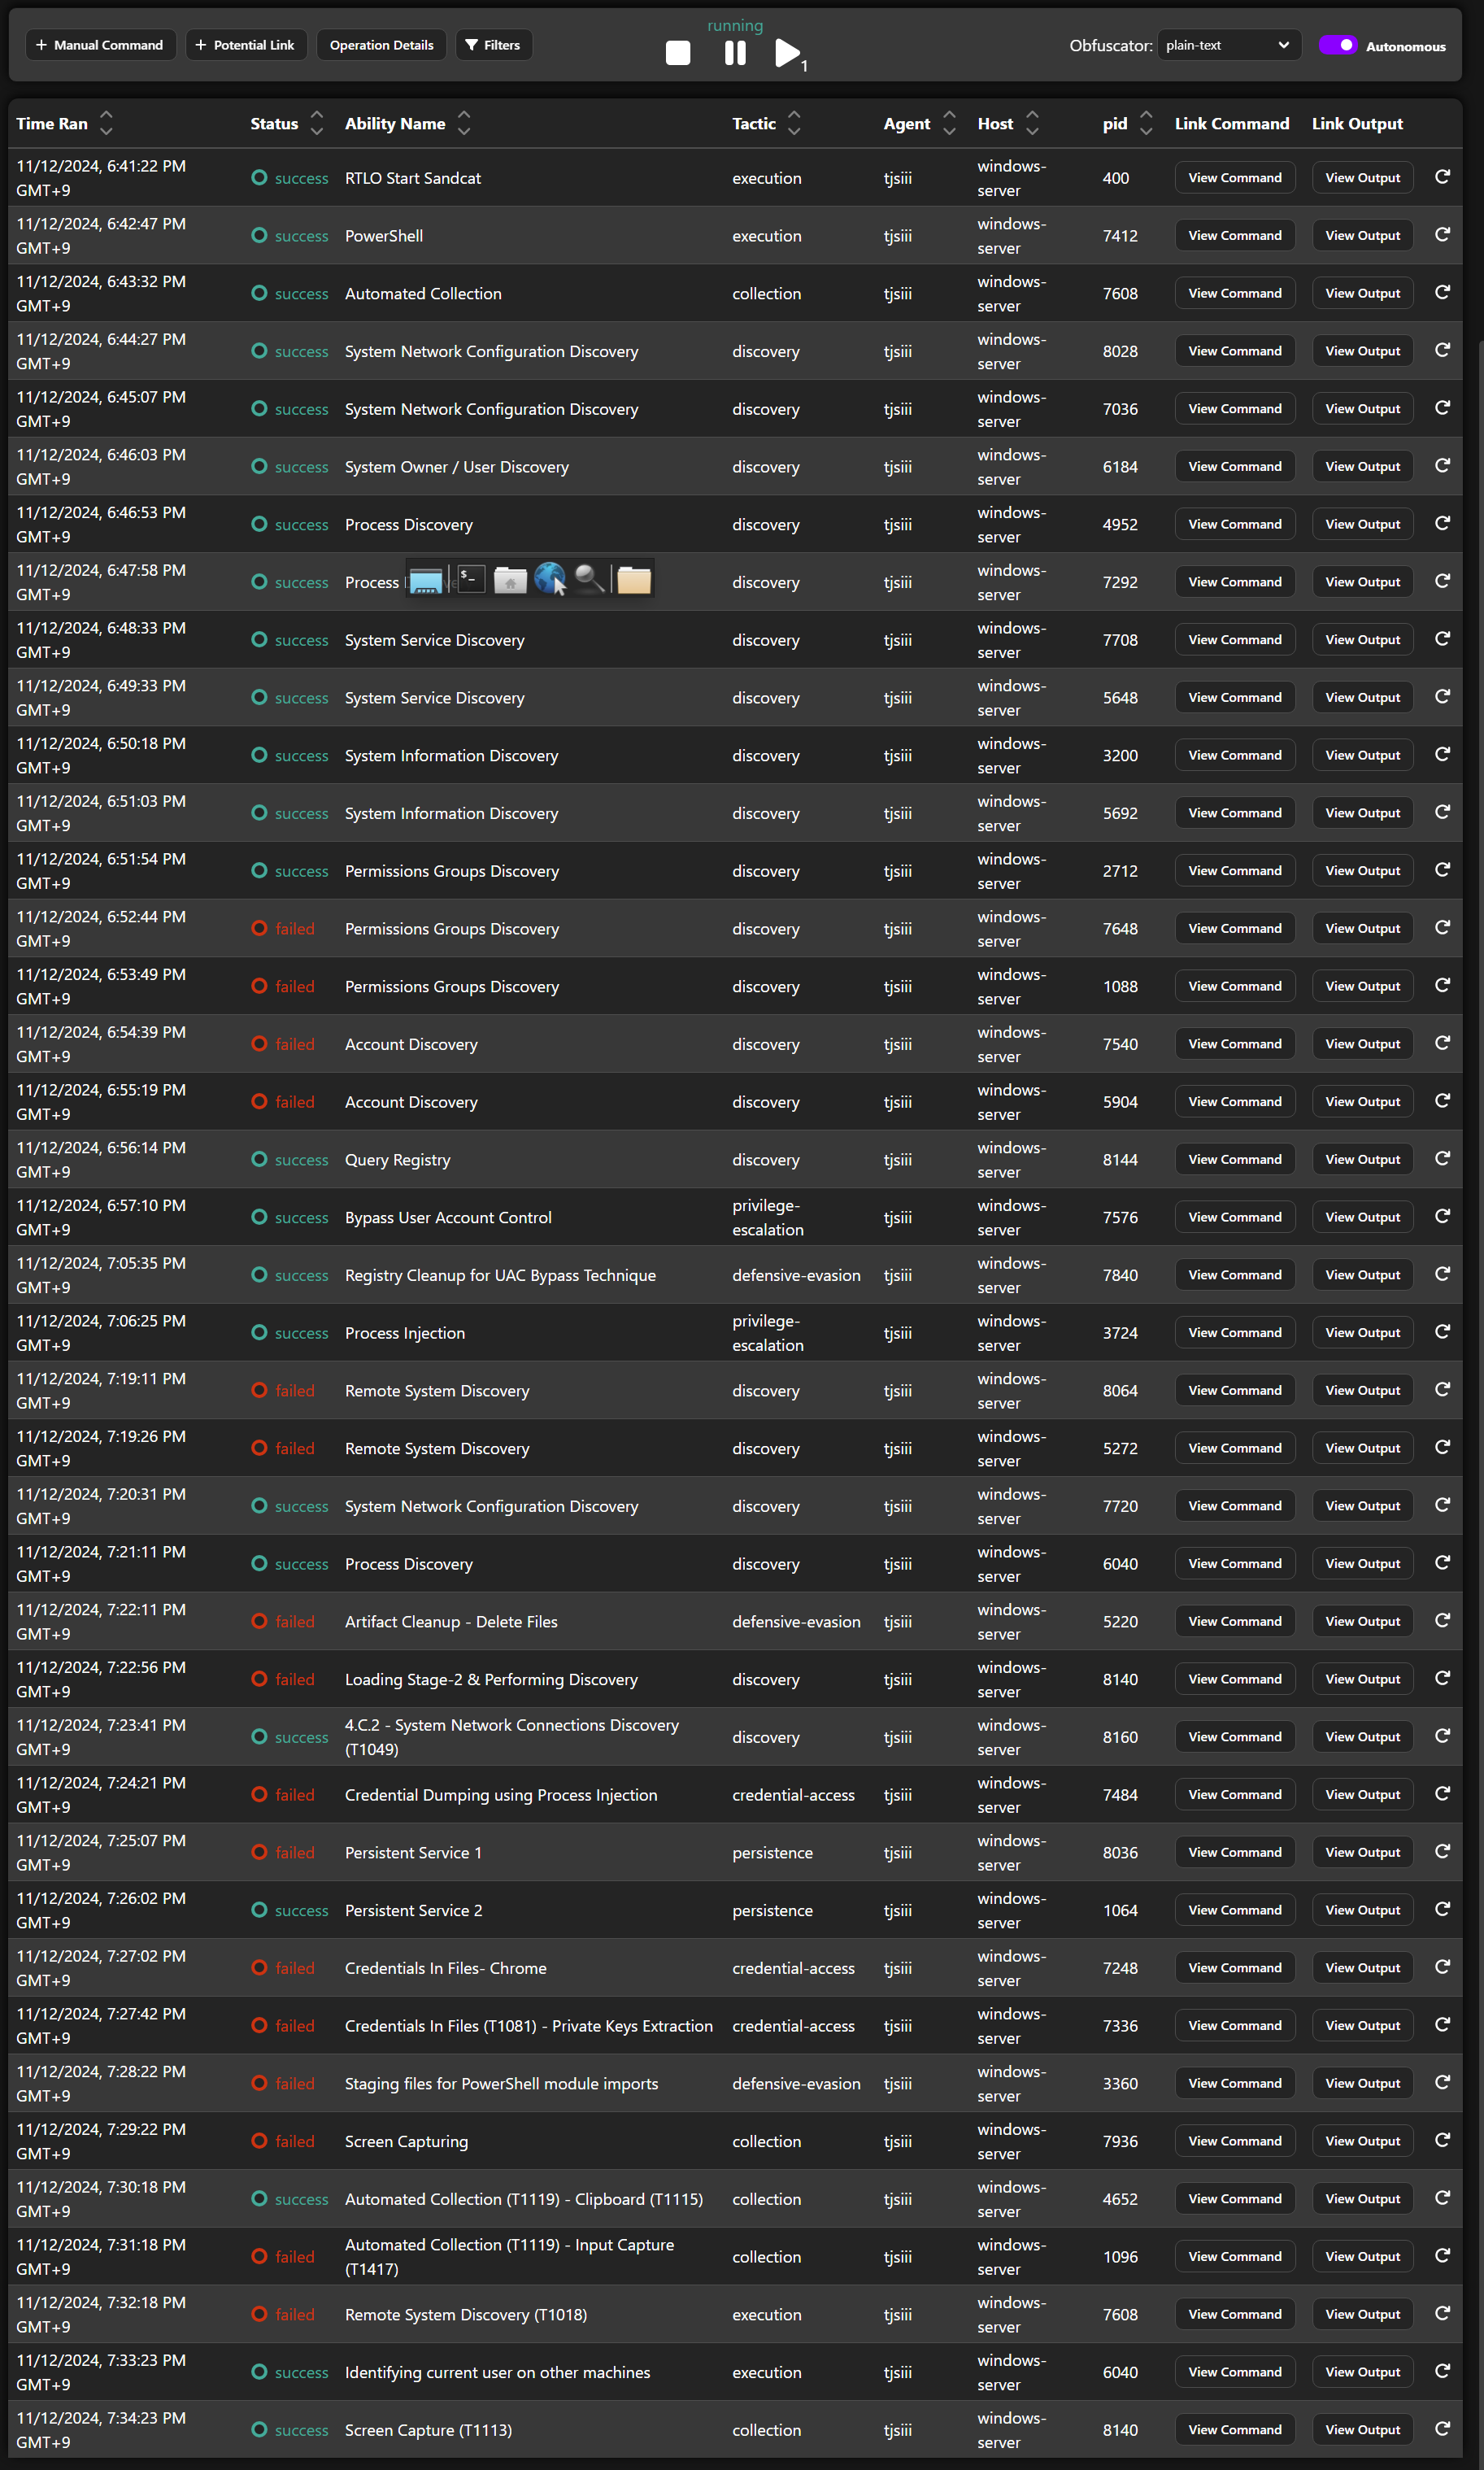
Task: Open the web browser globe icon
Action: (550, 580)
